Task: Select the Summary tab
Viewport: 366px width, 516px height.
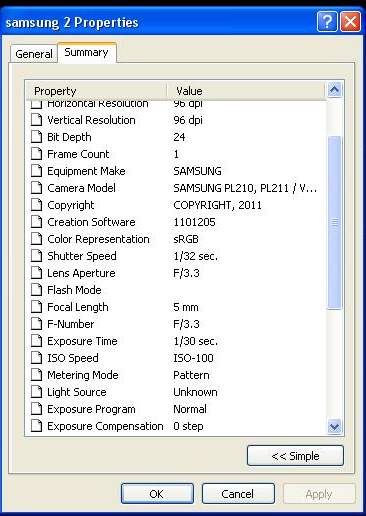Action: coord(87,52)
